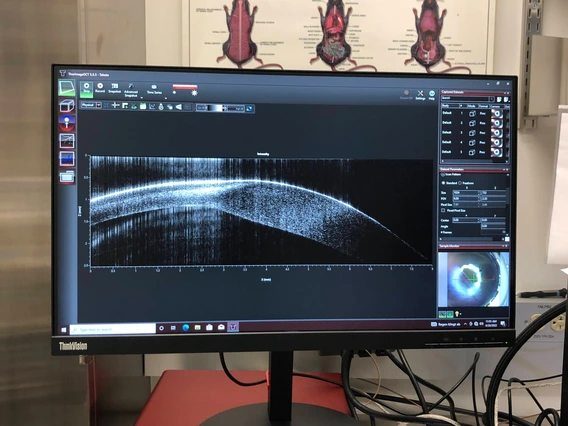Open the Settings tools icon

point(420,95)
